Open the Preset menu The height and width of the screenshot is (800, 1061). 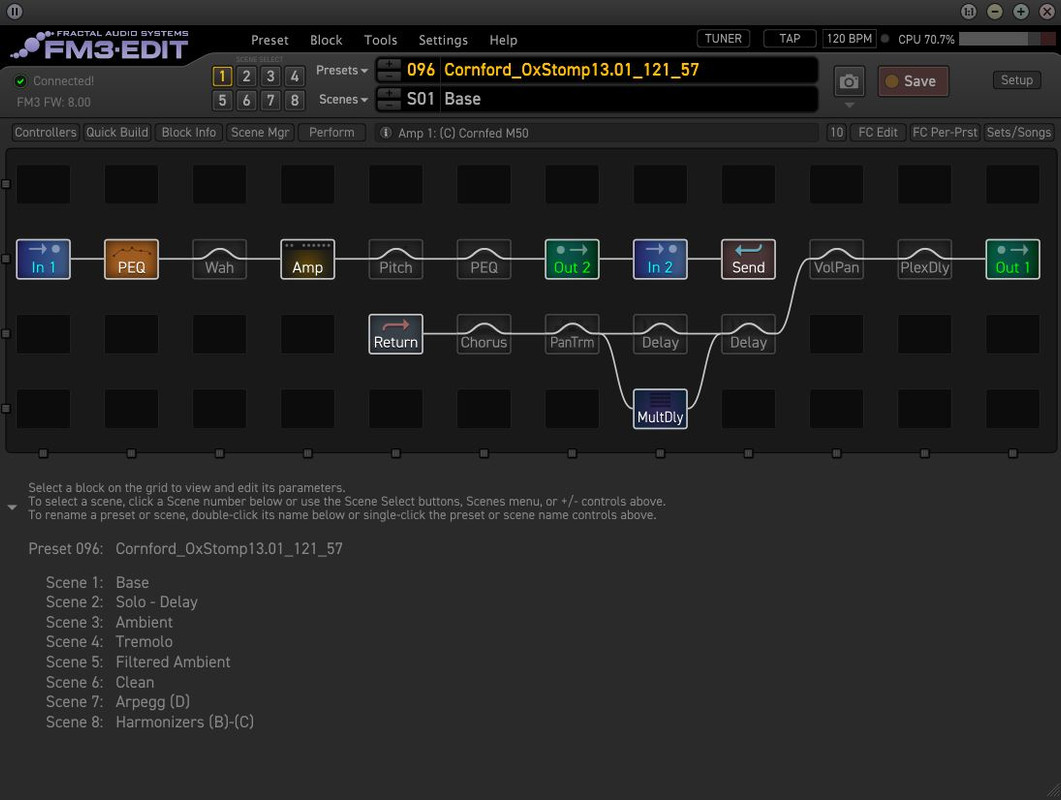click(x=269, y=40)
